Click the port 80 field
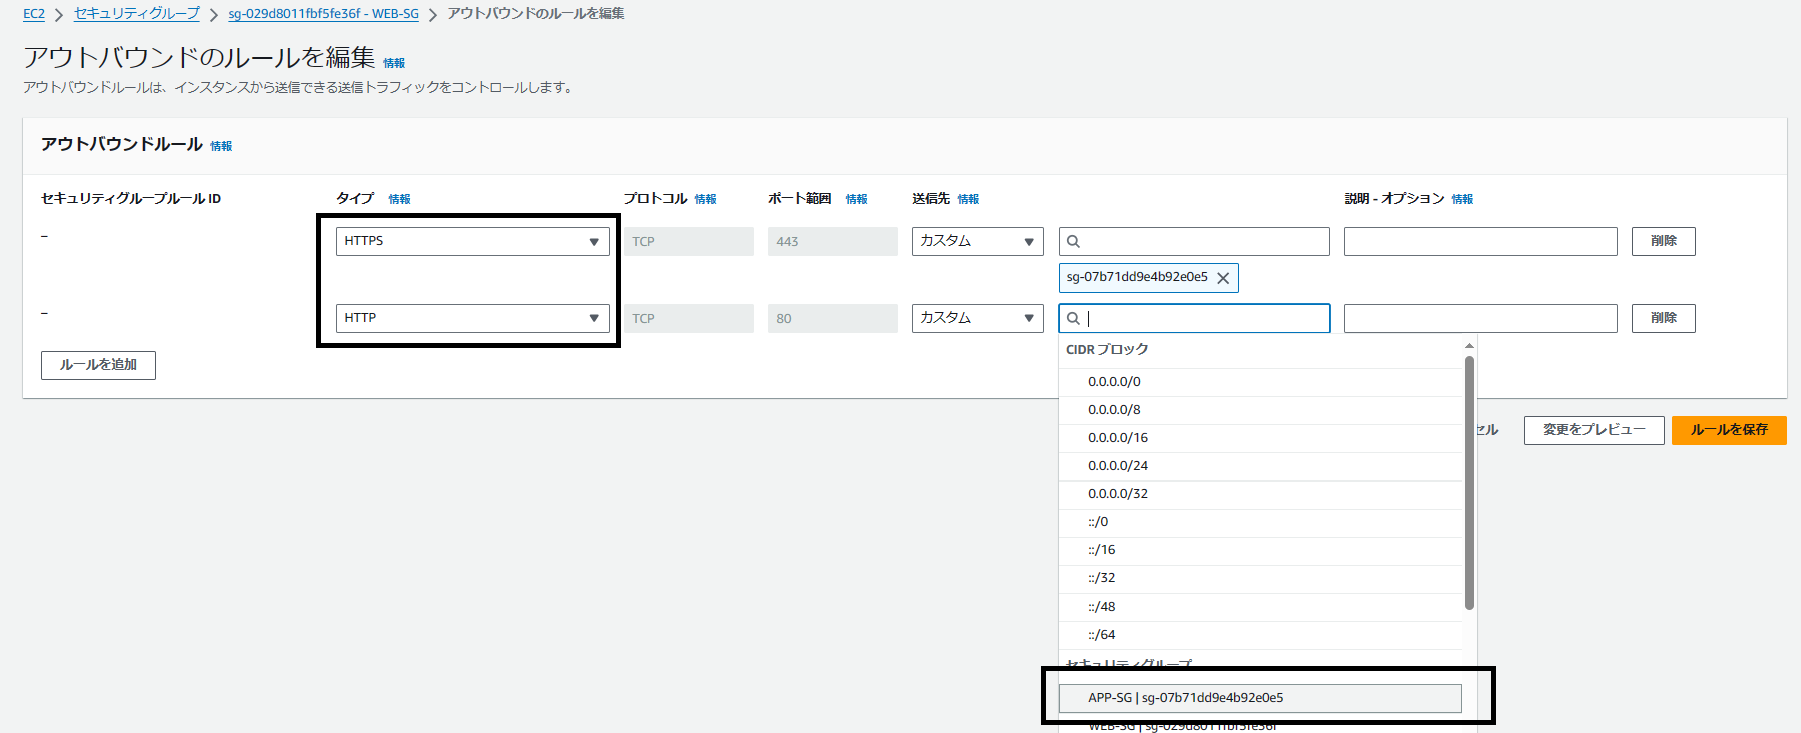1801x733 pixels. 832,318
